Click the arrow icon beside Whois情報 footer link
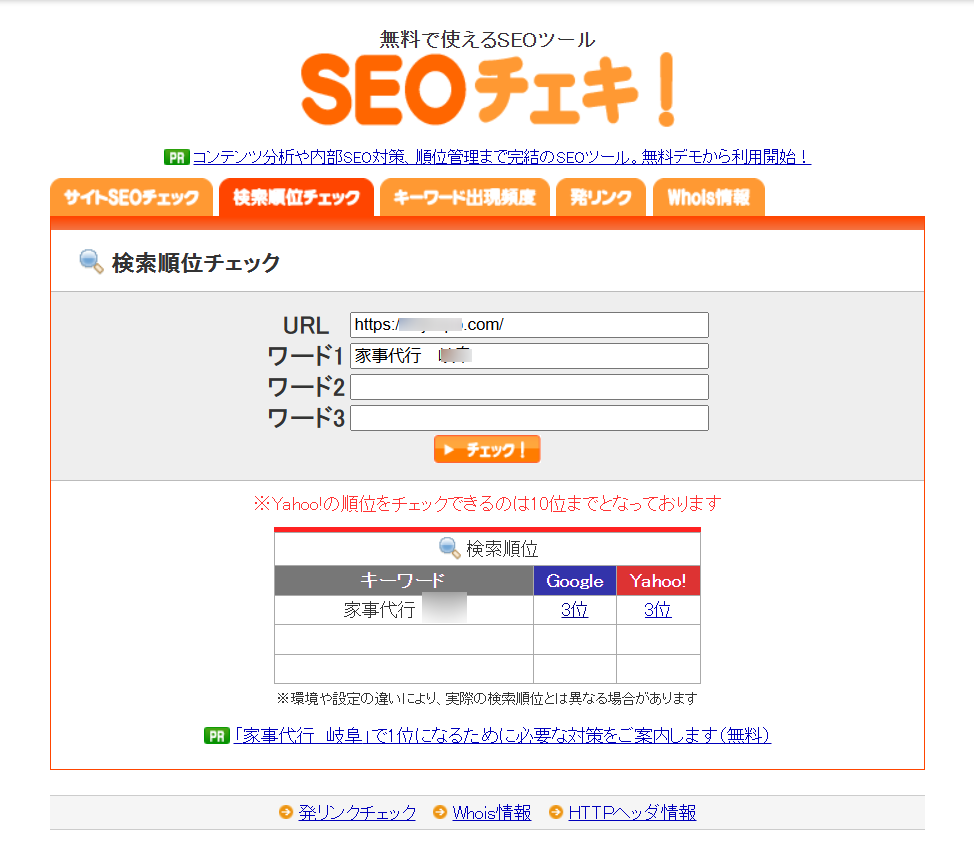The image size is (974, 854). pyautogui.click(x=440, y=812)
